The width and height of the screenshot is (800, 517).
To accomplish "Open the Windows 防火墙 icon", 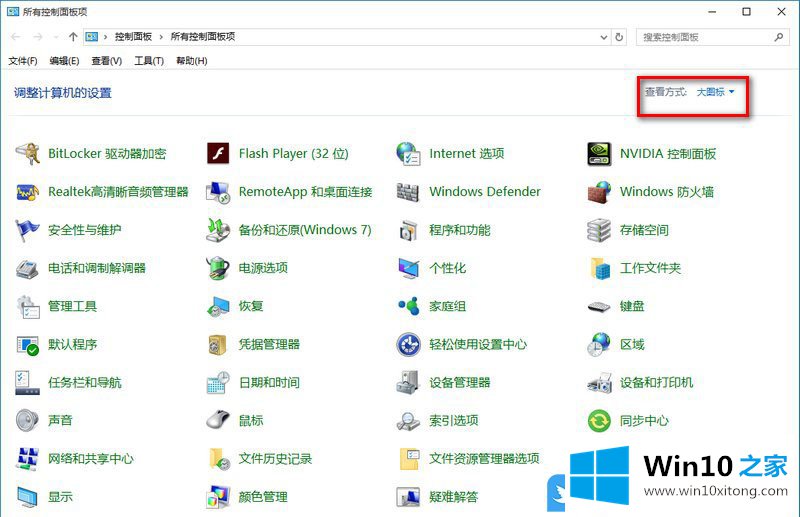I will (x=599, y=192).
